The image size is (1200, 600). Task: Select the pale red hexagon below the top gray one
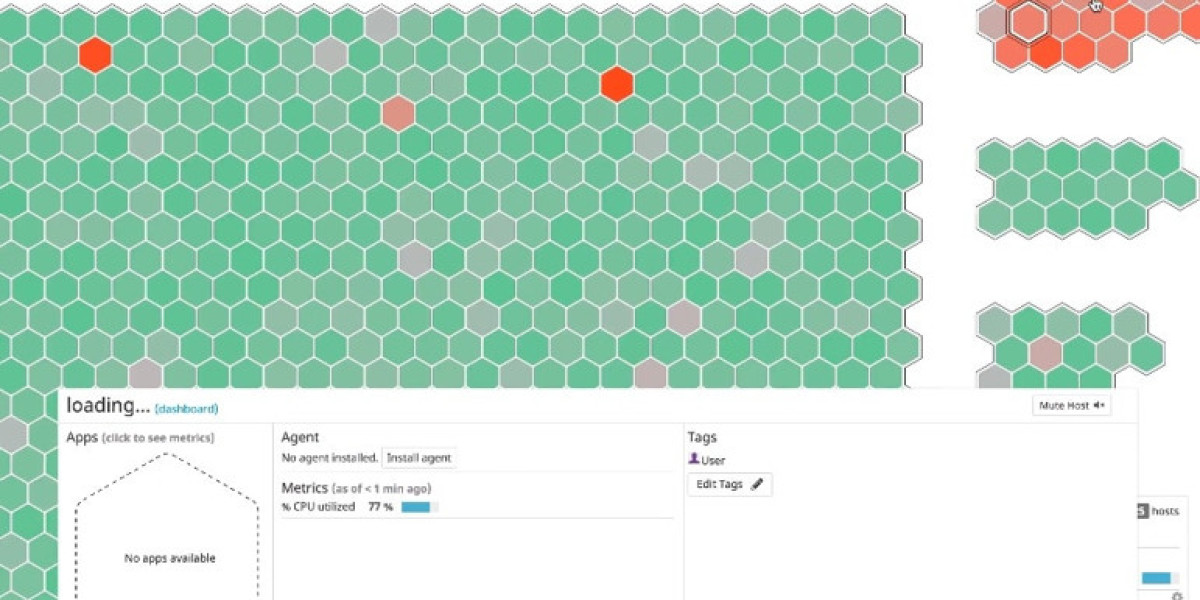click(x=398, y=114)
